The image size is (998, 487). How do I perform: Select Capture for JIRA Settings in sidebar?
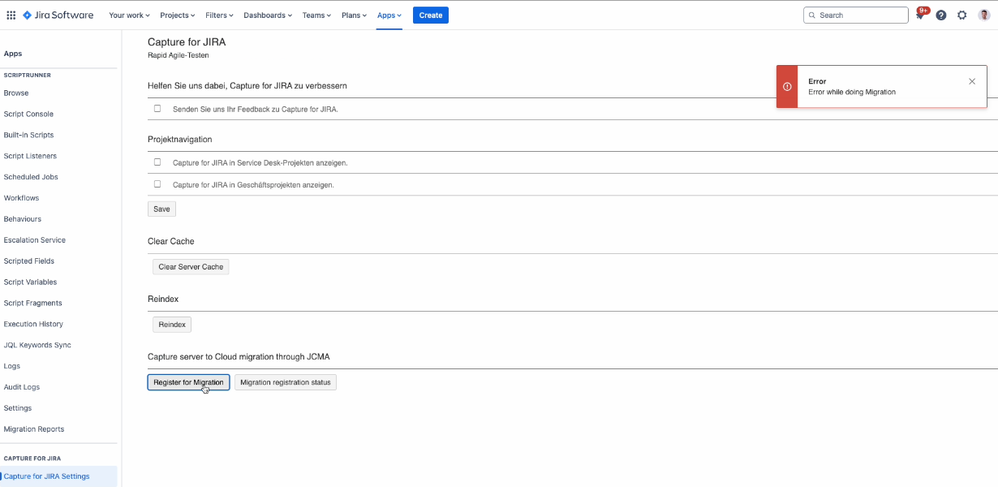[59, 476]
